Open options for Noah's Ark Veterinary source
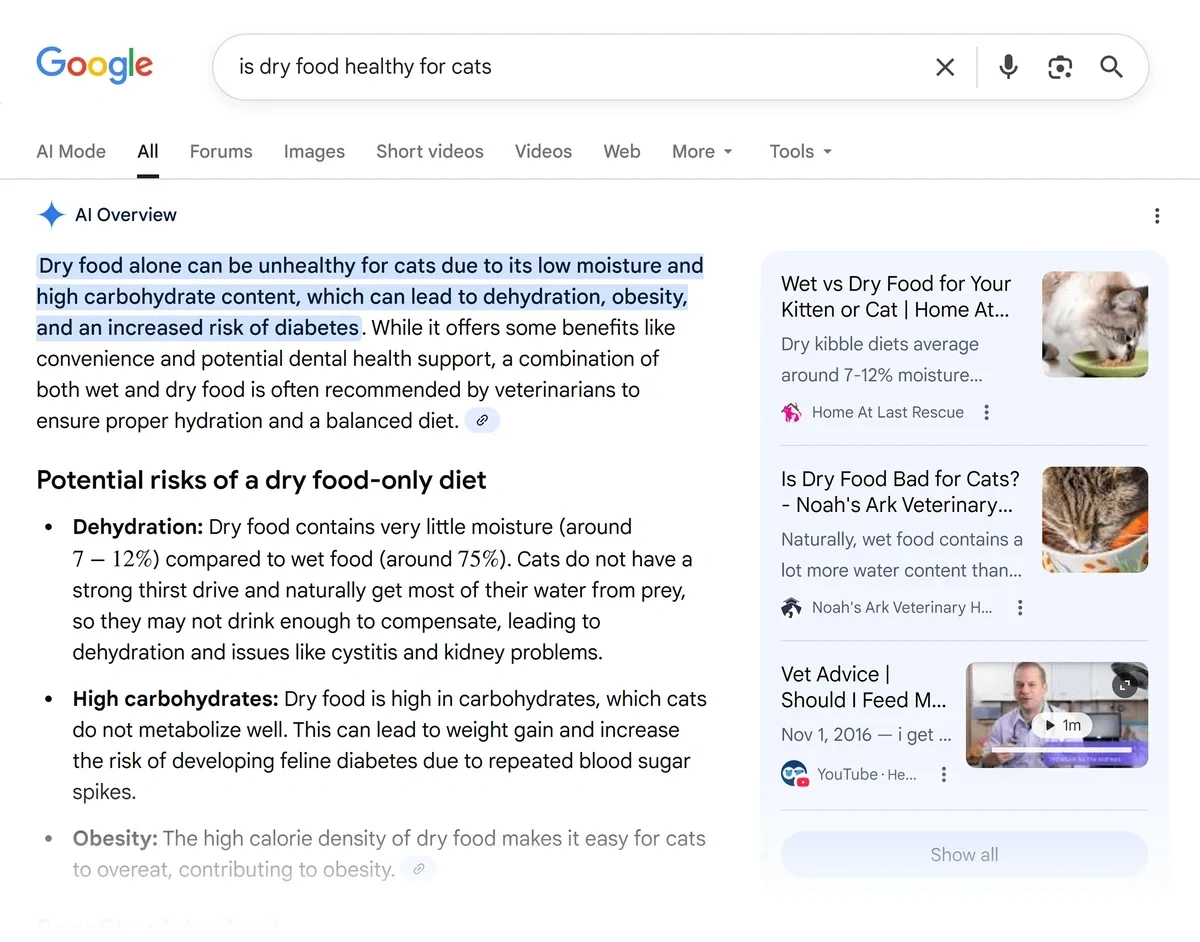Image resolution: width=1200 pixels, height=942 pixels. pos(1019,607)
